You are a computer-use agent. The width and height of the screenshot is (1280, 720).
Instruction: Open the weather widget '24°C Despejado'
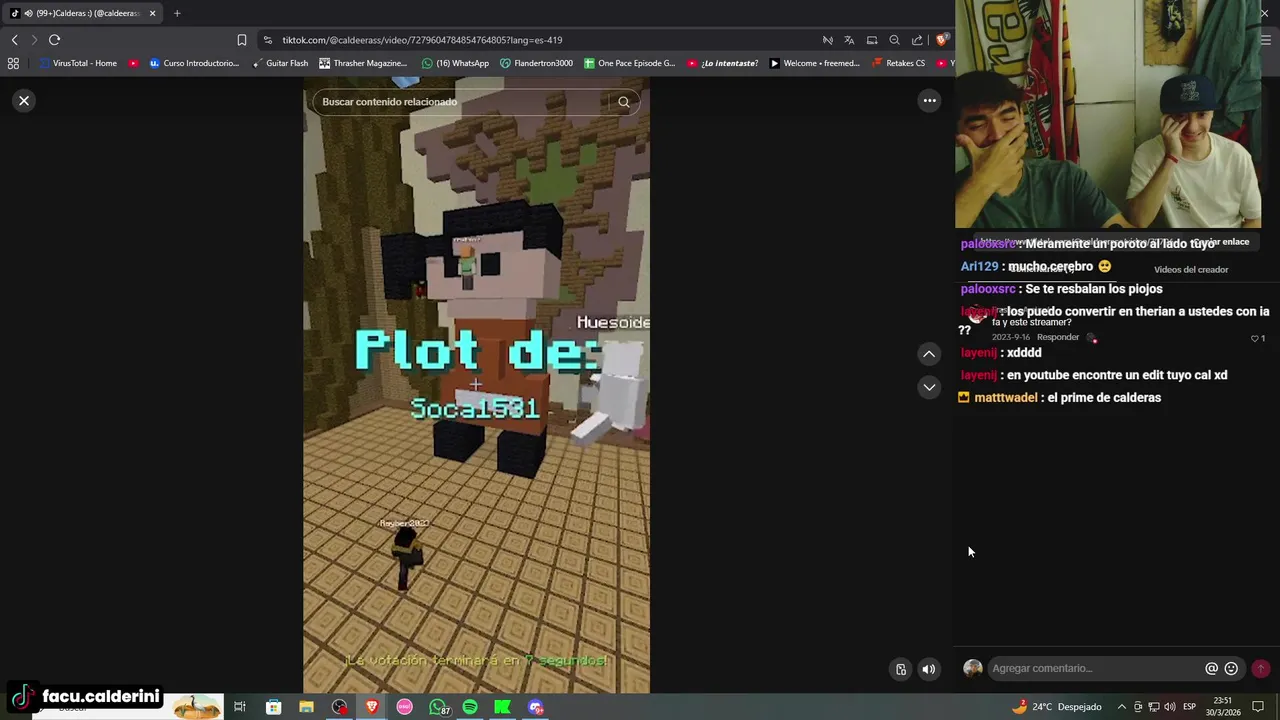click(x=1056, y=707)
